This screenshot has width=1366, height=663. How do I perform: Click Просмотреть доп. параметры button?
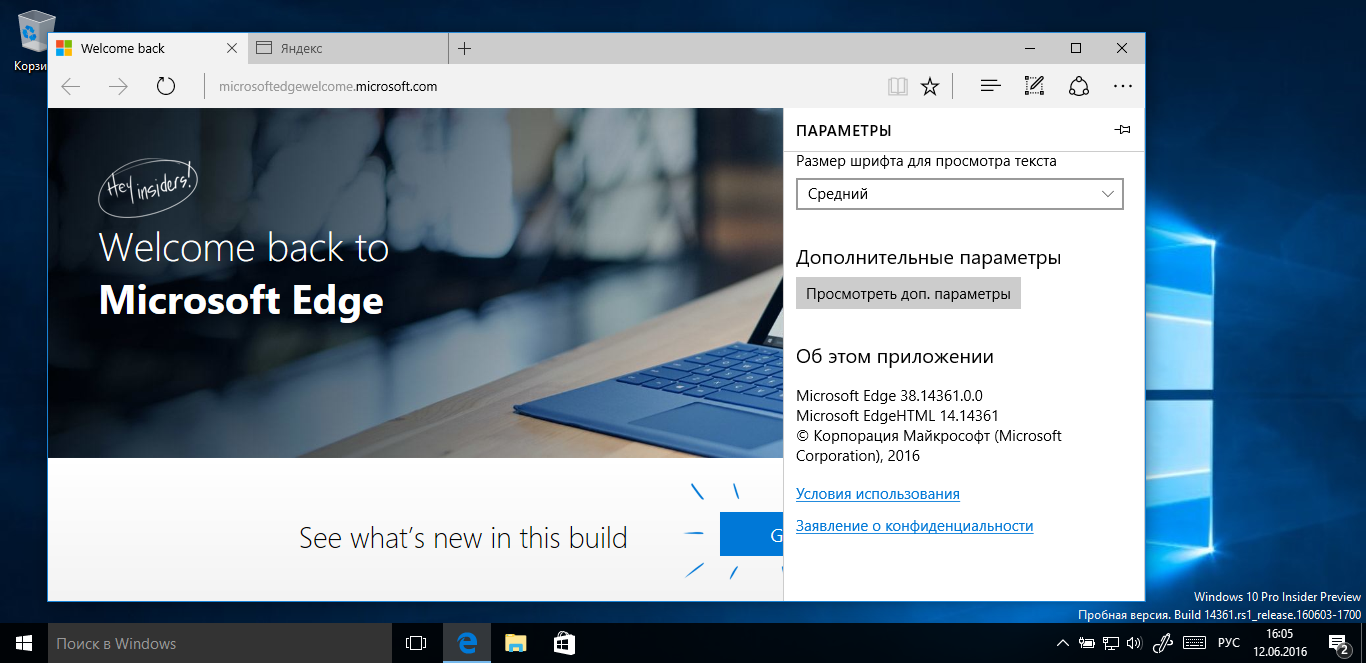tap(908, 294)
